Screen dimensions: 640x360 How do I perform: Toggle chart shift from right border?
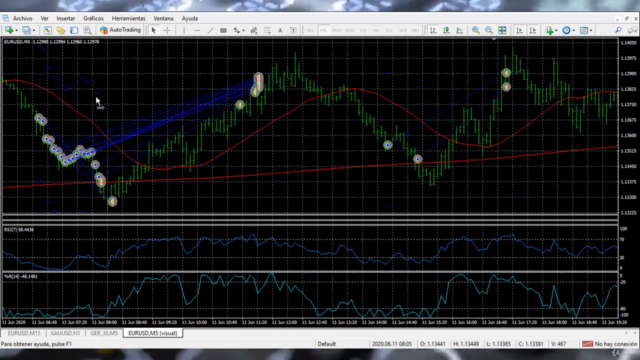click(x=532, y=30)
